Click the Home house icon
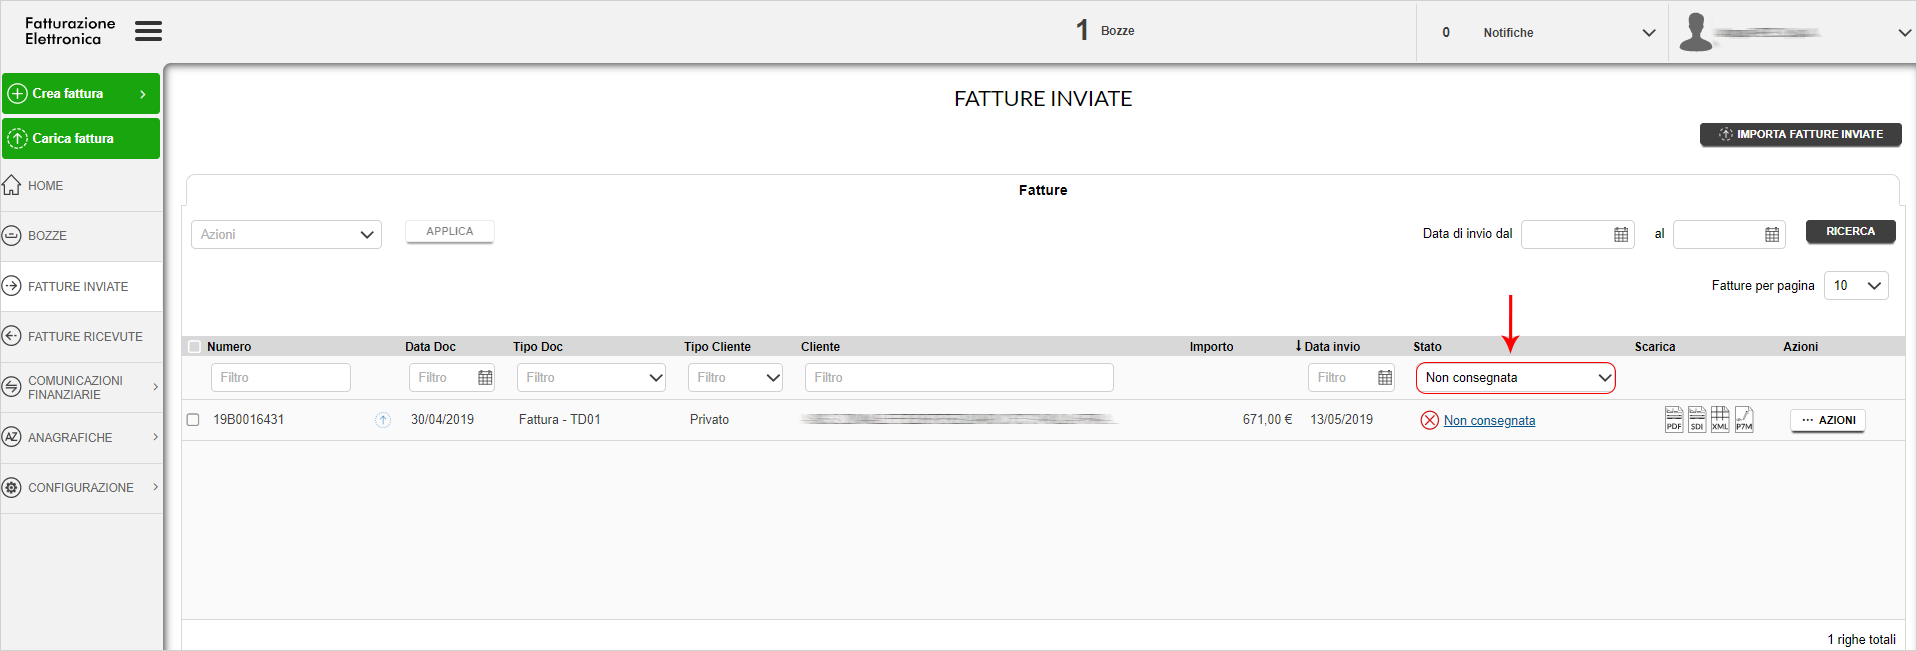Viewport: 1917px width, 651px height. point(12,185)
